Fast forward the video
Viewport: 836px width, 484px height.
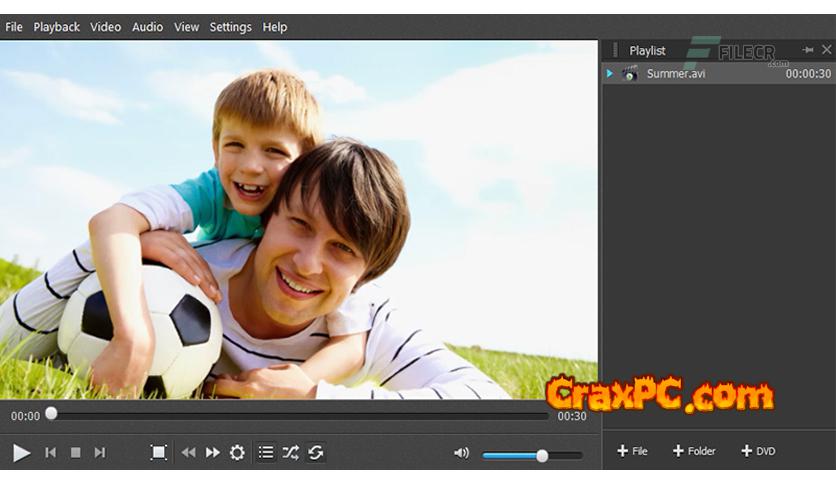tap(213, 453)
